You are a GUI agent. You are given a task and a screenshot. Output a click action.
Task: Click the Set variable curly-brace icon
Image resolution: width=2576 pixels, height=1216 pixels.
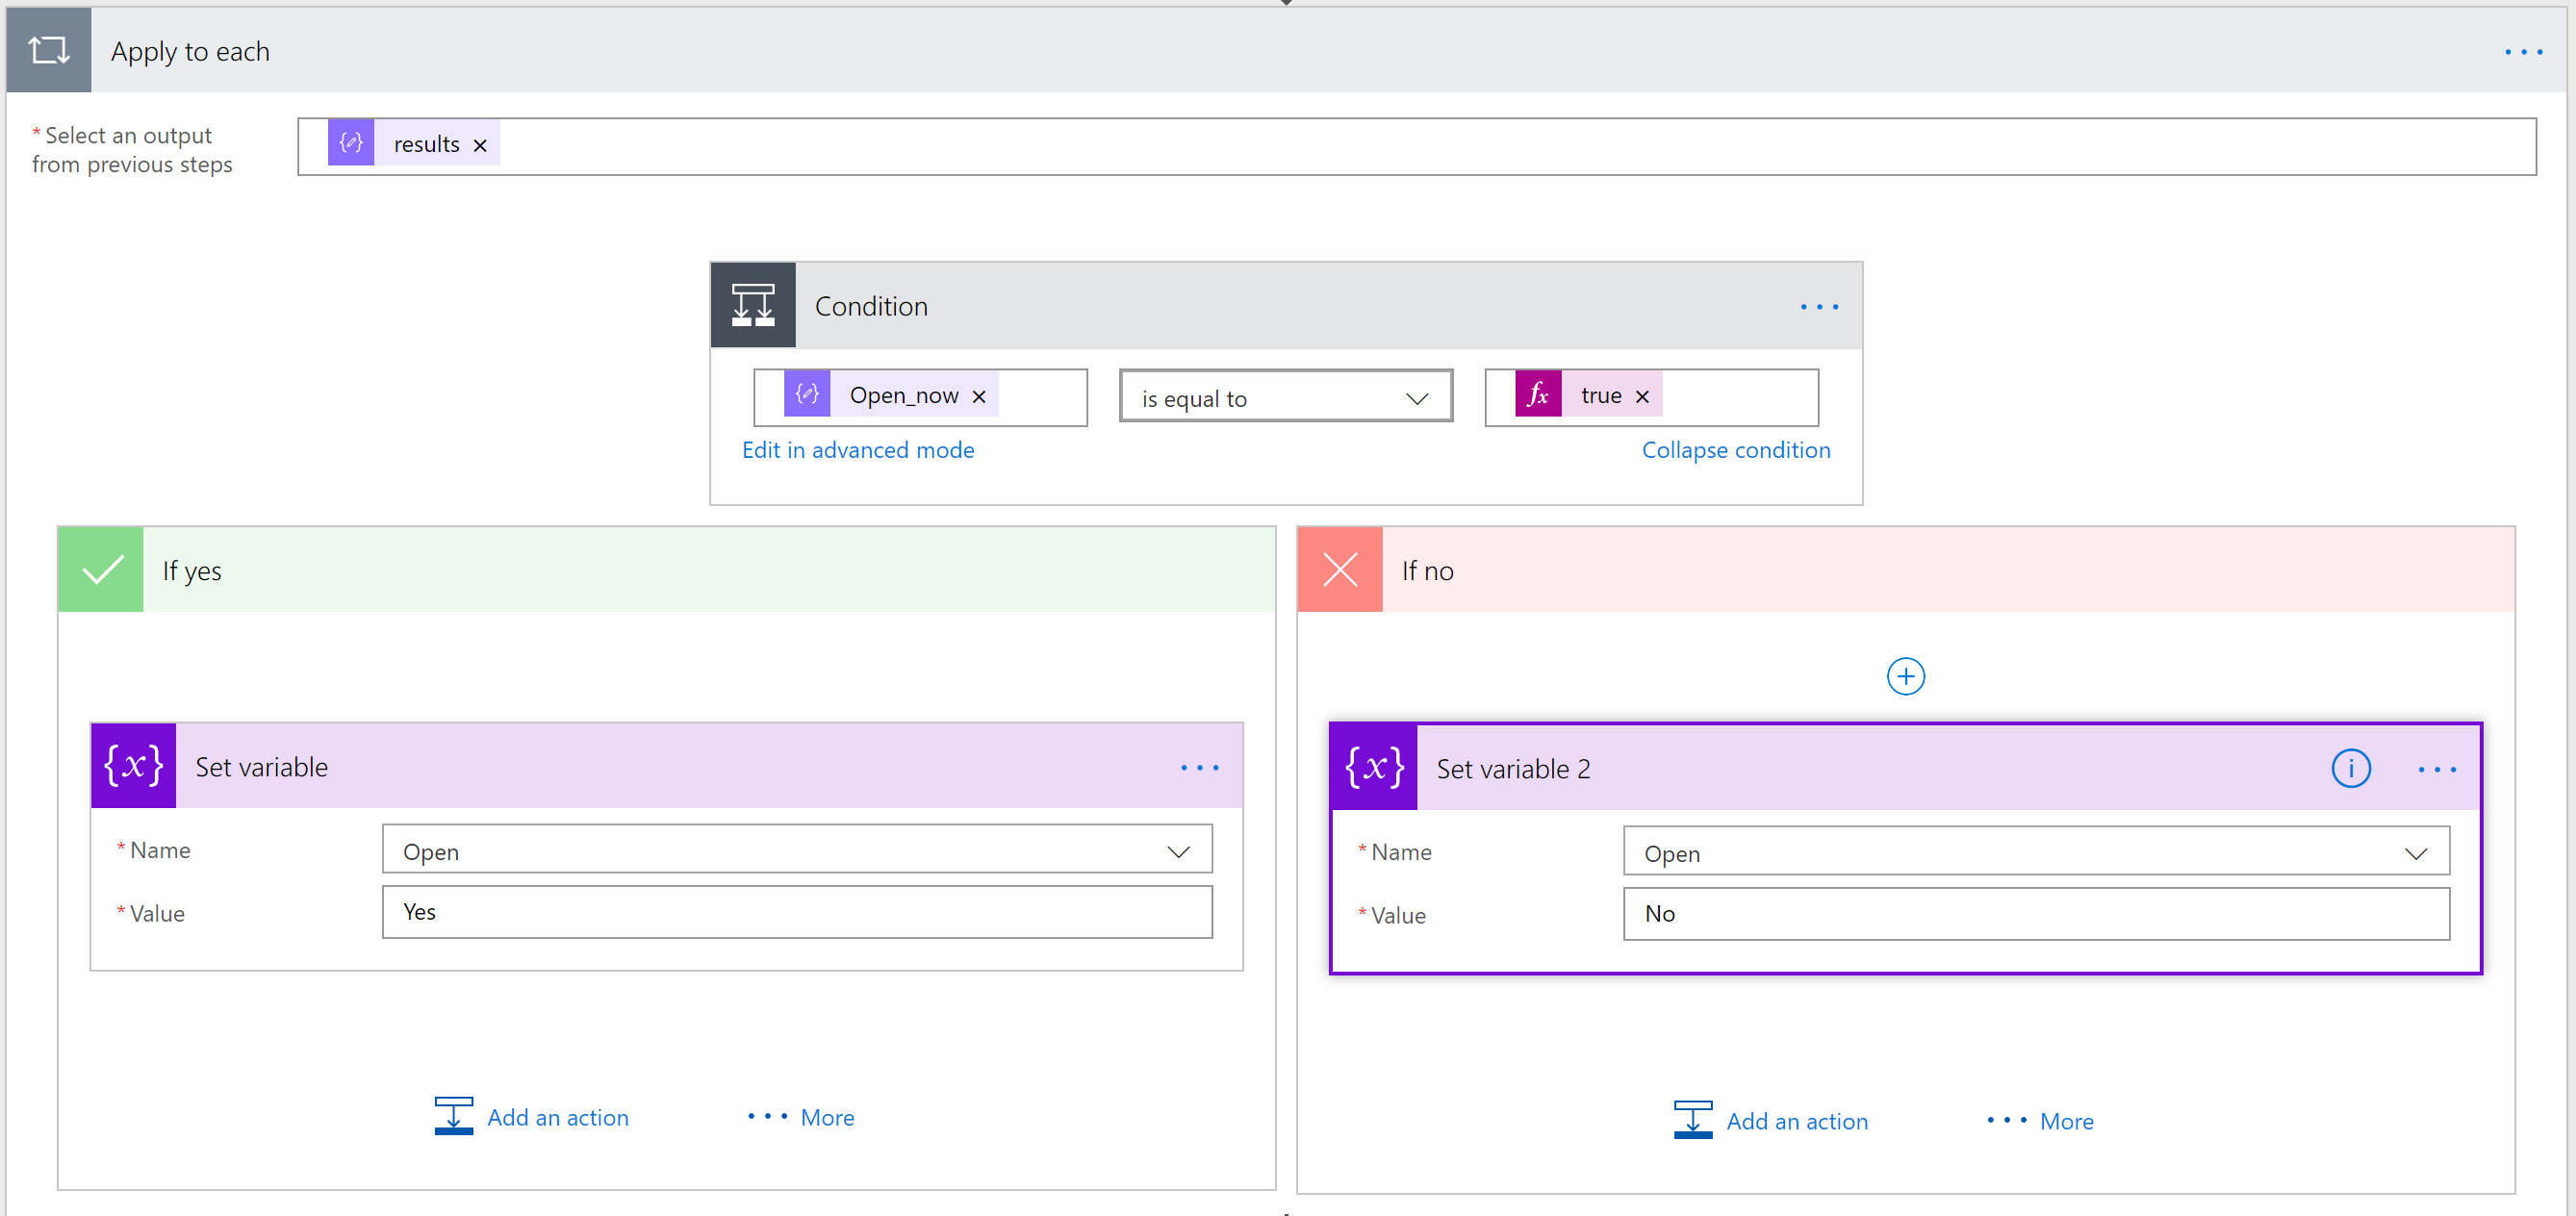(x=133, y=766)
